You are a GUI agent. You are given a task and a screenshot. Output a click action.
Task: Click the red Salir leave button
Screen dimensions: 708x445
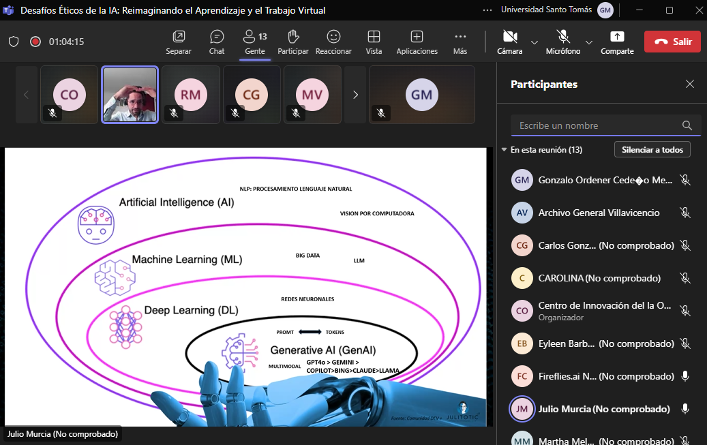(x=672, y=42)
